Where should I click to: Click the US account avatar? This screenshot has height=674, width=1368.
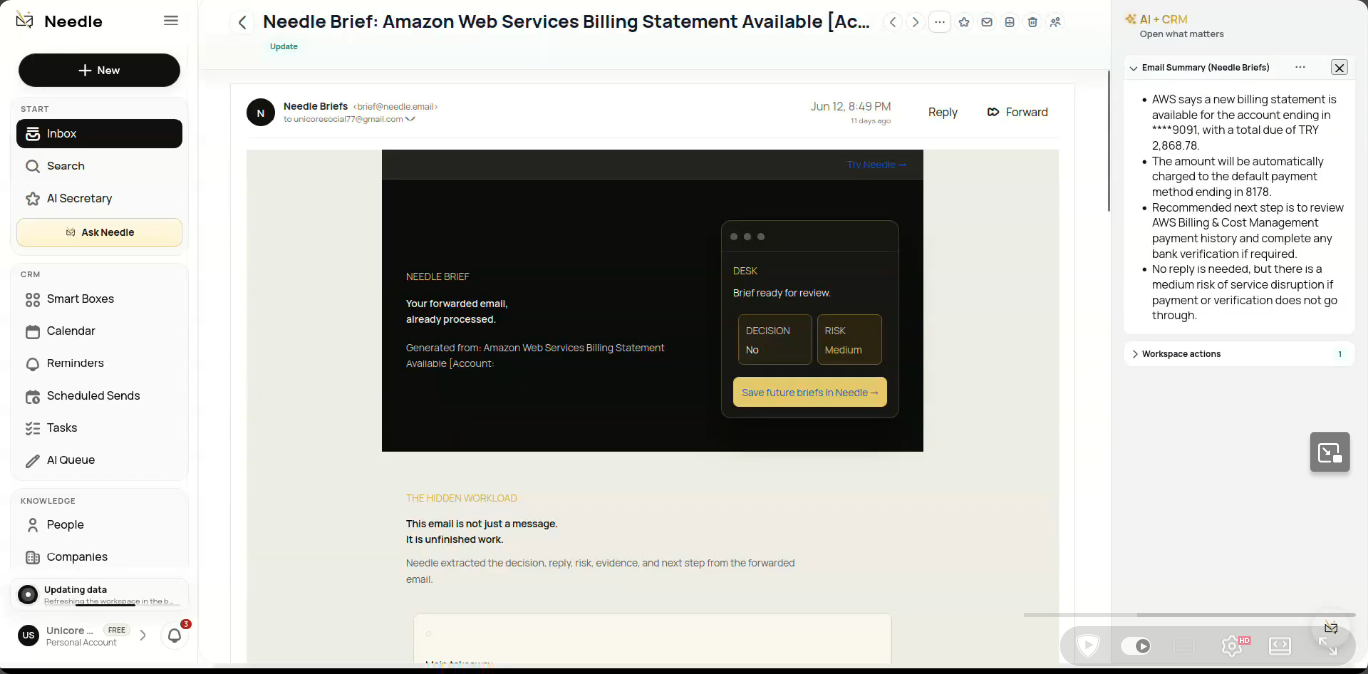pos(29,635)
